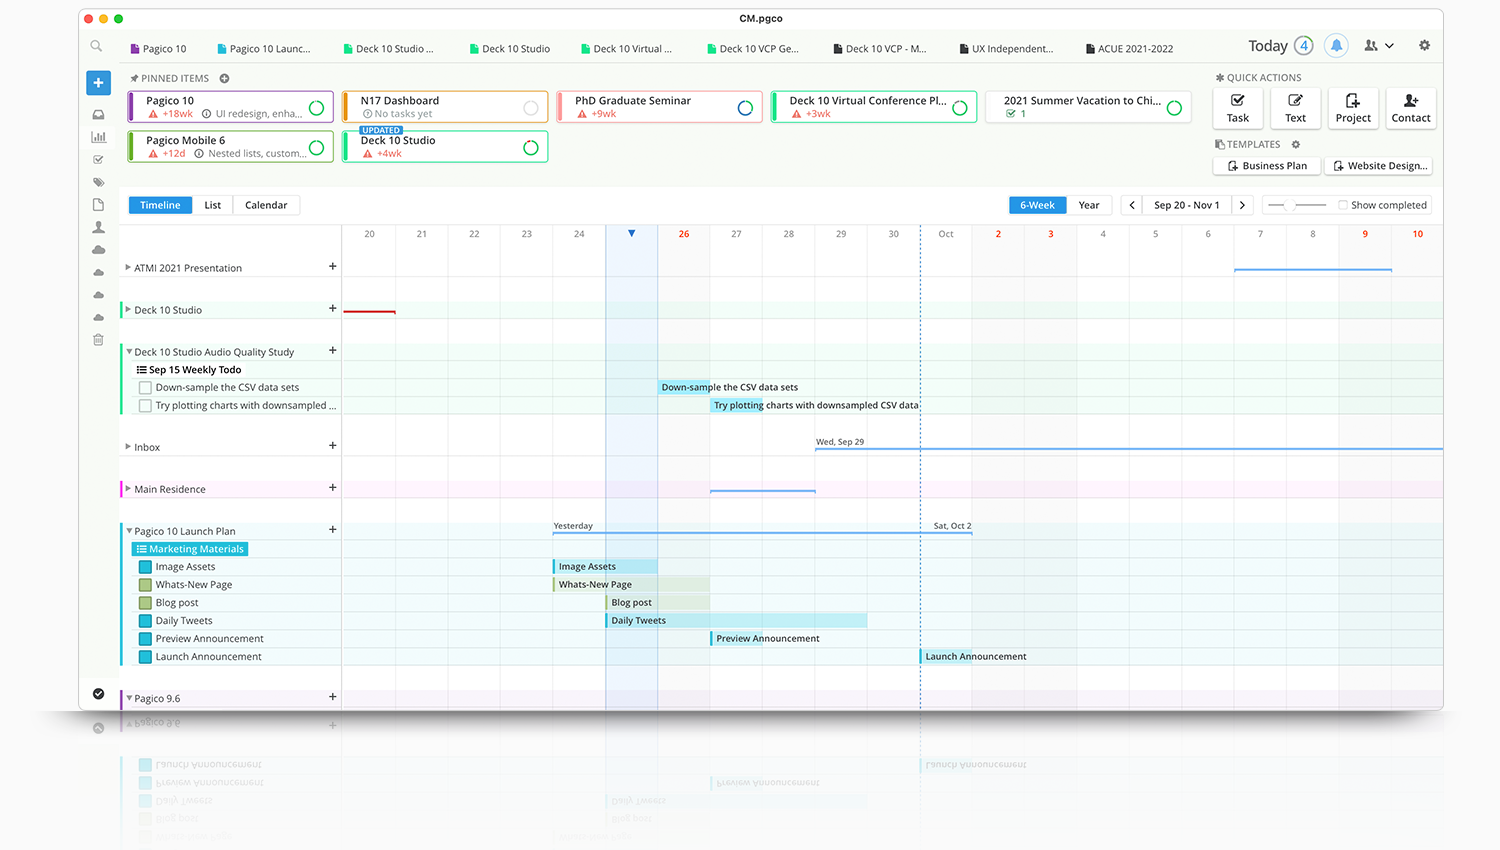This screenshot has height=850, width=1500.
Task: Check off Down-sample the CSV data sets
Action: pyautogui.click(x=145, y=388)
